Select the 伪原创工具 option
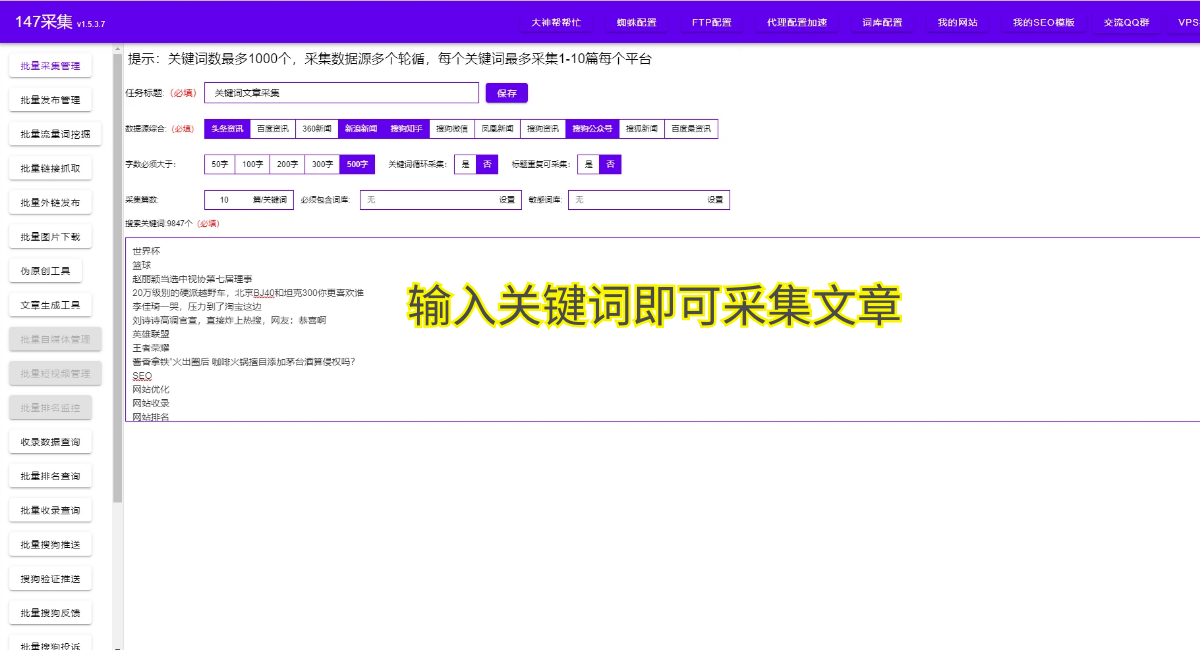 coord(46,269)
